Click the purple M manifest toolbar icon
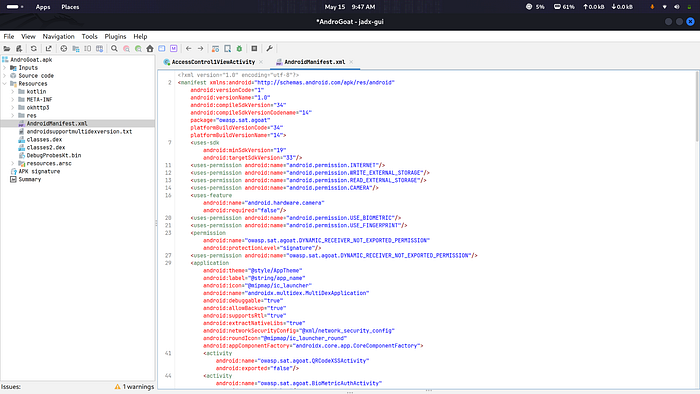This screenshot has height=394, width=700. (174, 49)
